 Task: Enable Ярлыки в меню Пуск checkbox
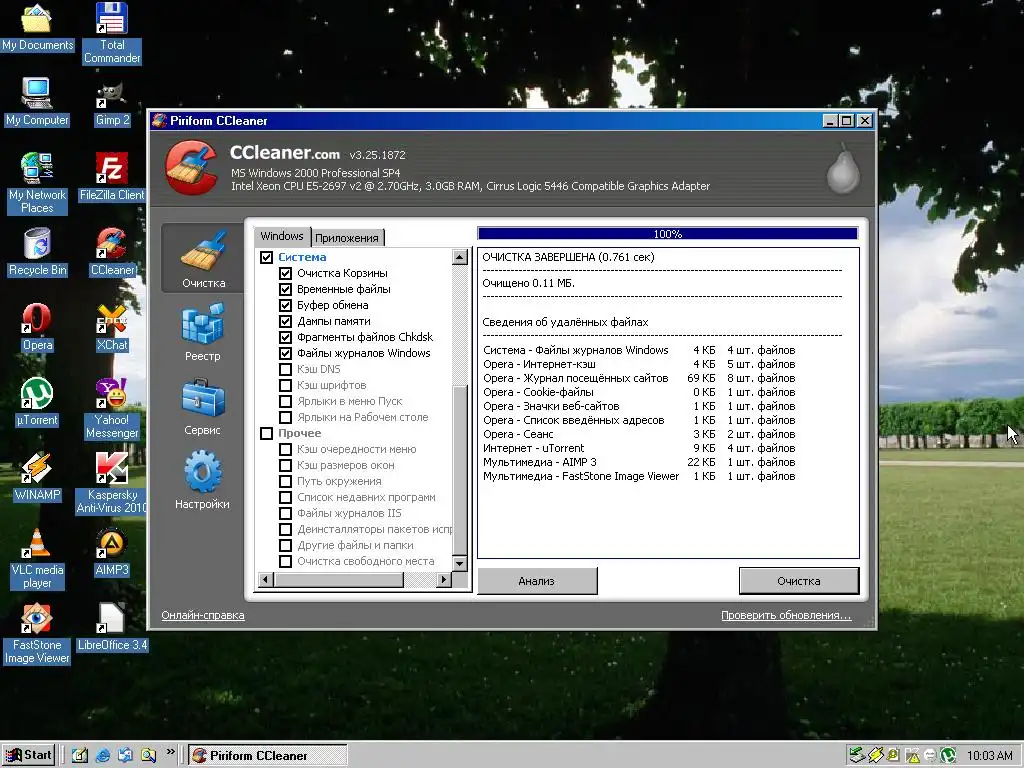click(x=285, y=401)
